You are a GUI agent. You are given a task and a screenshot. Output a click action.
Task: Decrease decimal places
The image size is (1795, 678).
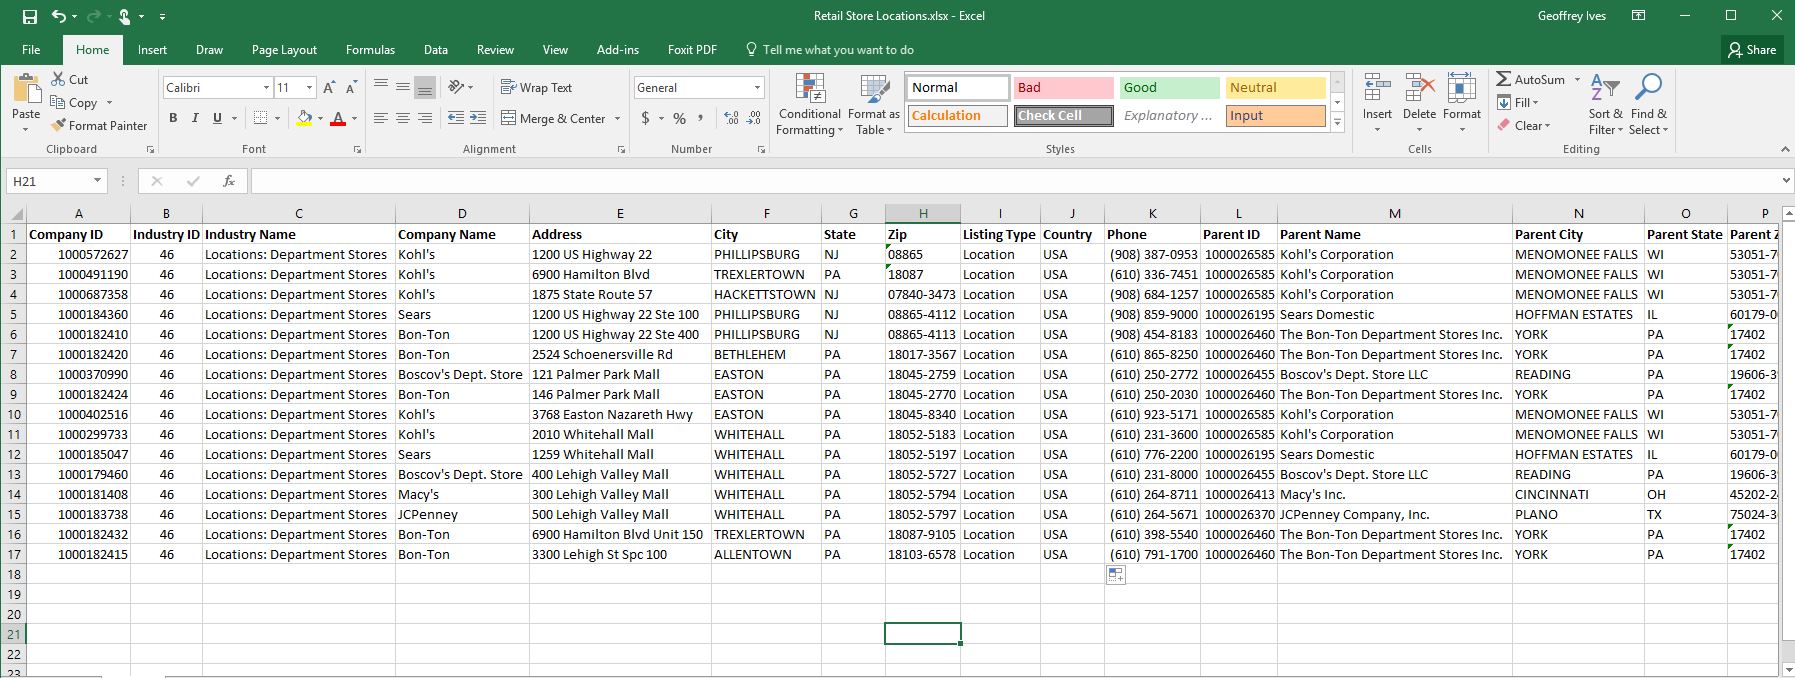coord(753,118)
